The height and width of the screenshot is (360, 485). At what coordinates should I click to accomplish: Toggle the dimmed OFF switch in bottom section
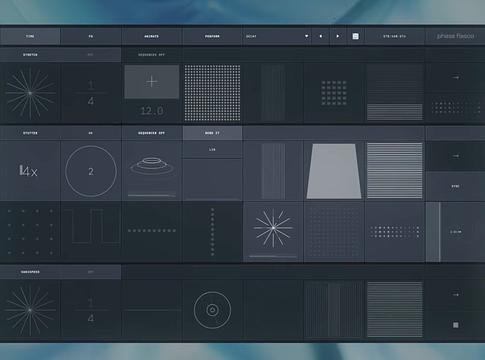pyautogui.click(x=91, y=272)
